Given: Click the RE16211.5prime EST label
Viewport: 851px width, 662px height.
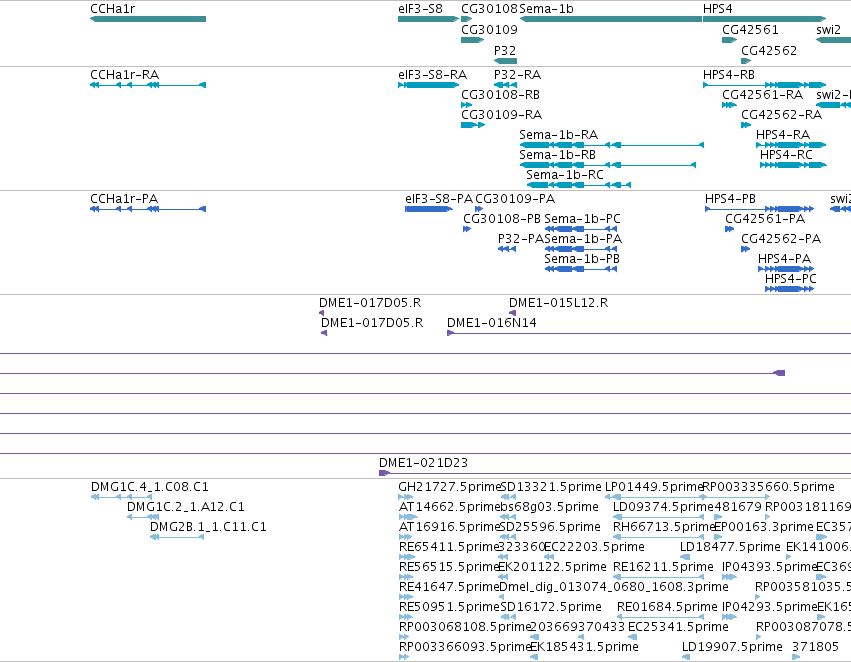Looking at the screenshot, I should pyautogui.click(x=663, y=567).
